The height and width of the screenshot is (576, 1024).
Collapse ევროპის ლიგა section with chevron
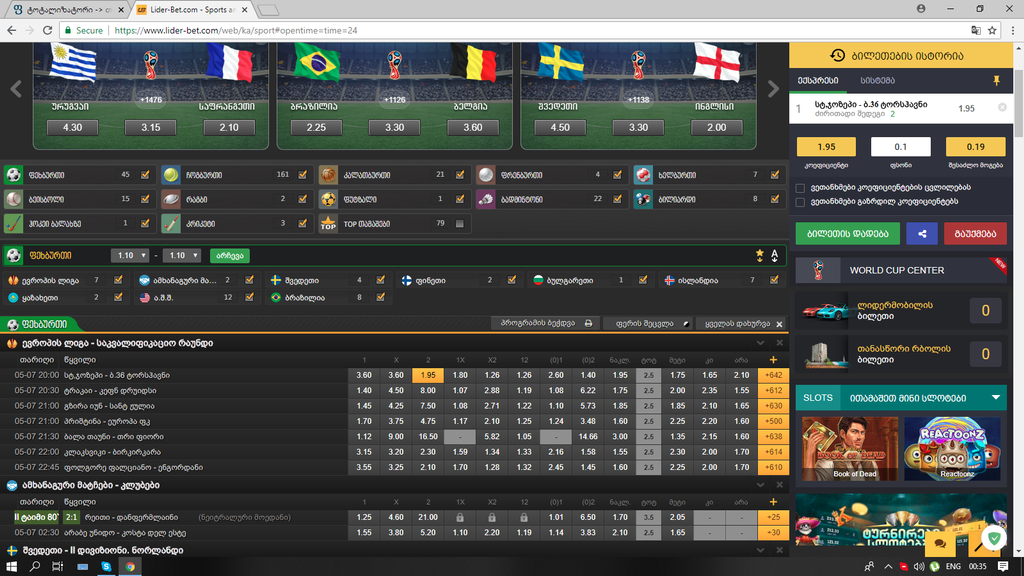click(760, 343)
